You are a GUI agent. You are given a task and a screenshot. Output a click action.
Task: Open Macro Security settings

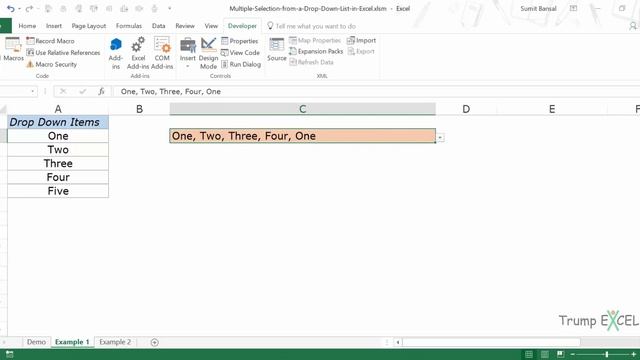[52, 64]
